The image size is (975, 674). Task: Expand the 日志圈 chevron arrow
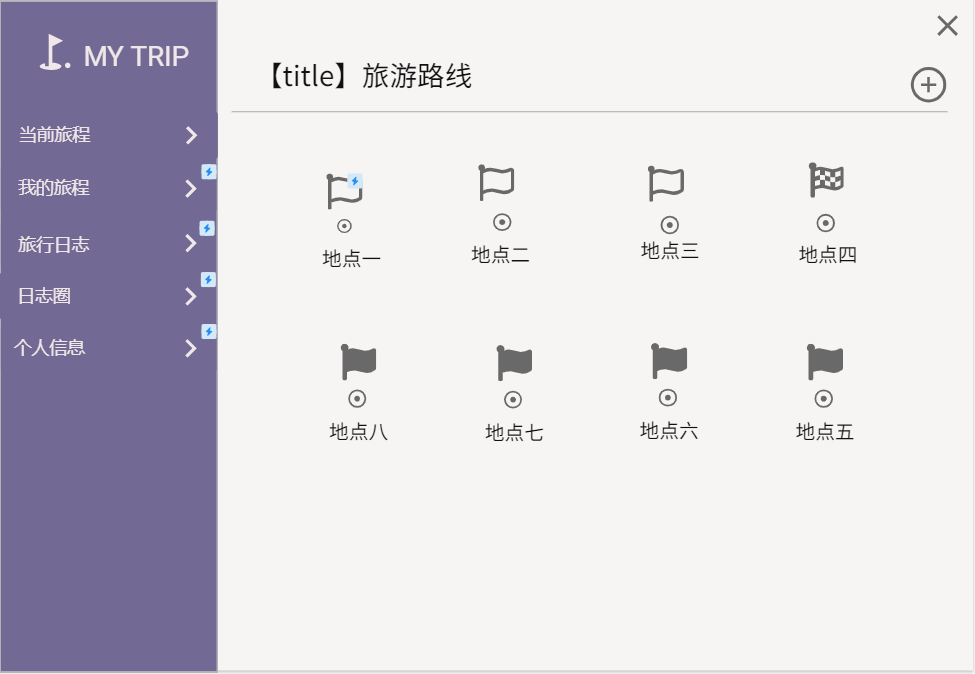tap(191, 297)
